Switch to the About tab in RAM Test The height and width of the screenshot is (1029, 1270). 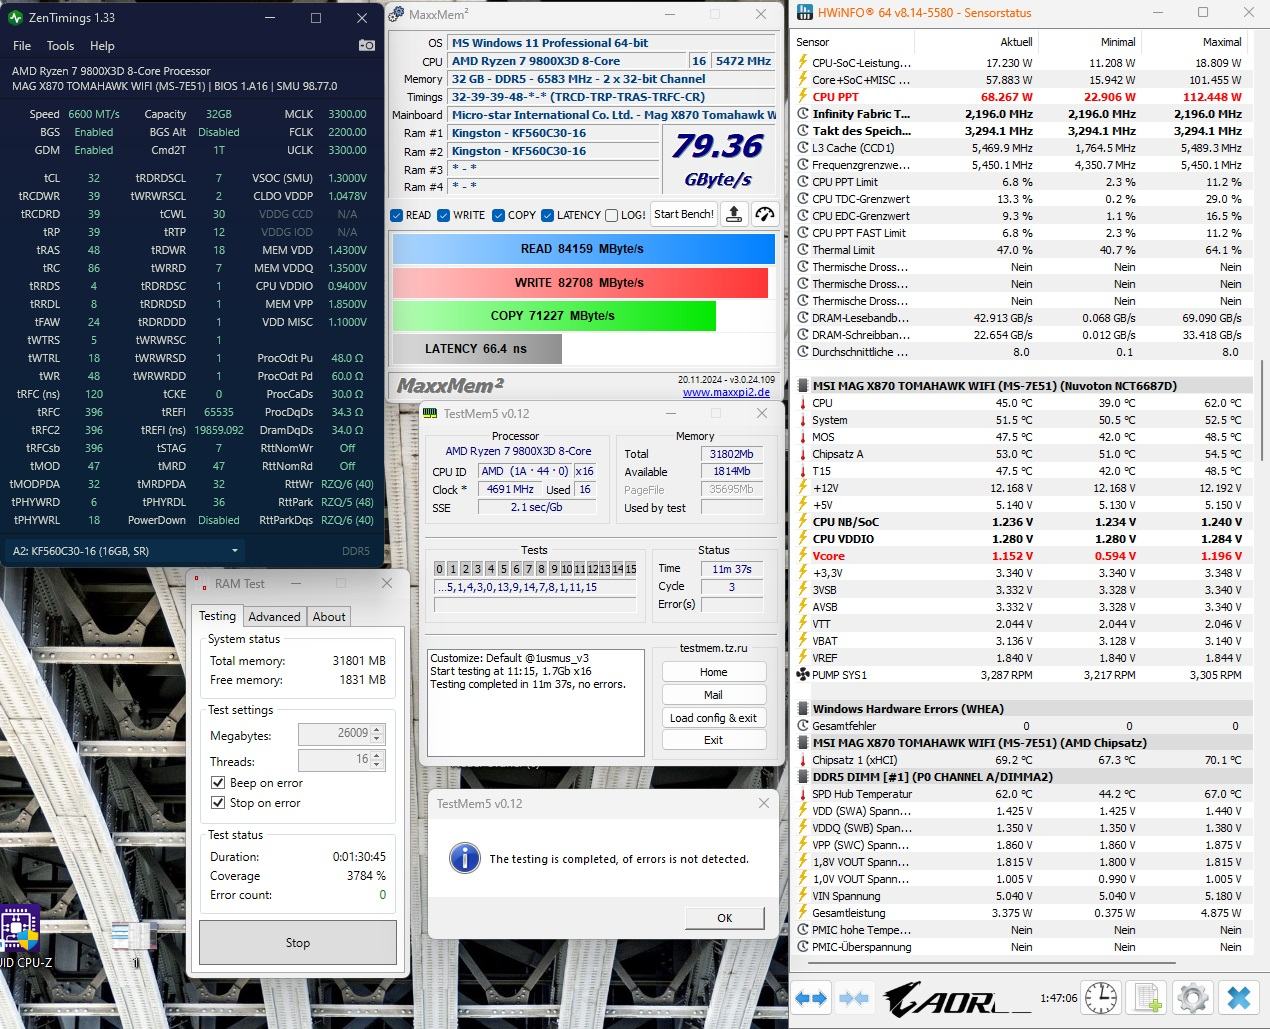pyautogui.click(x=329, y=617)
